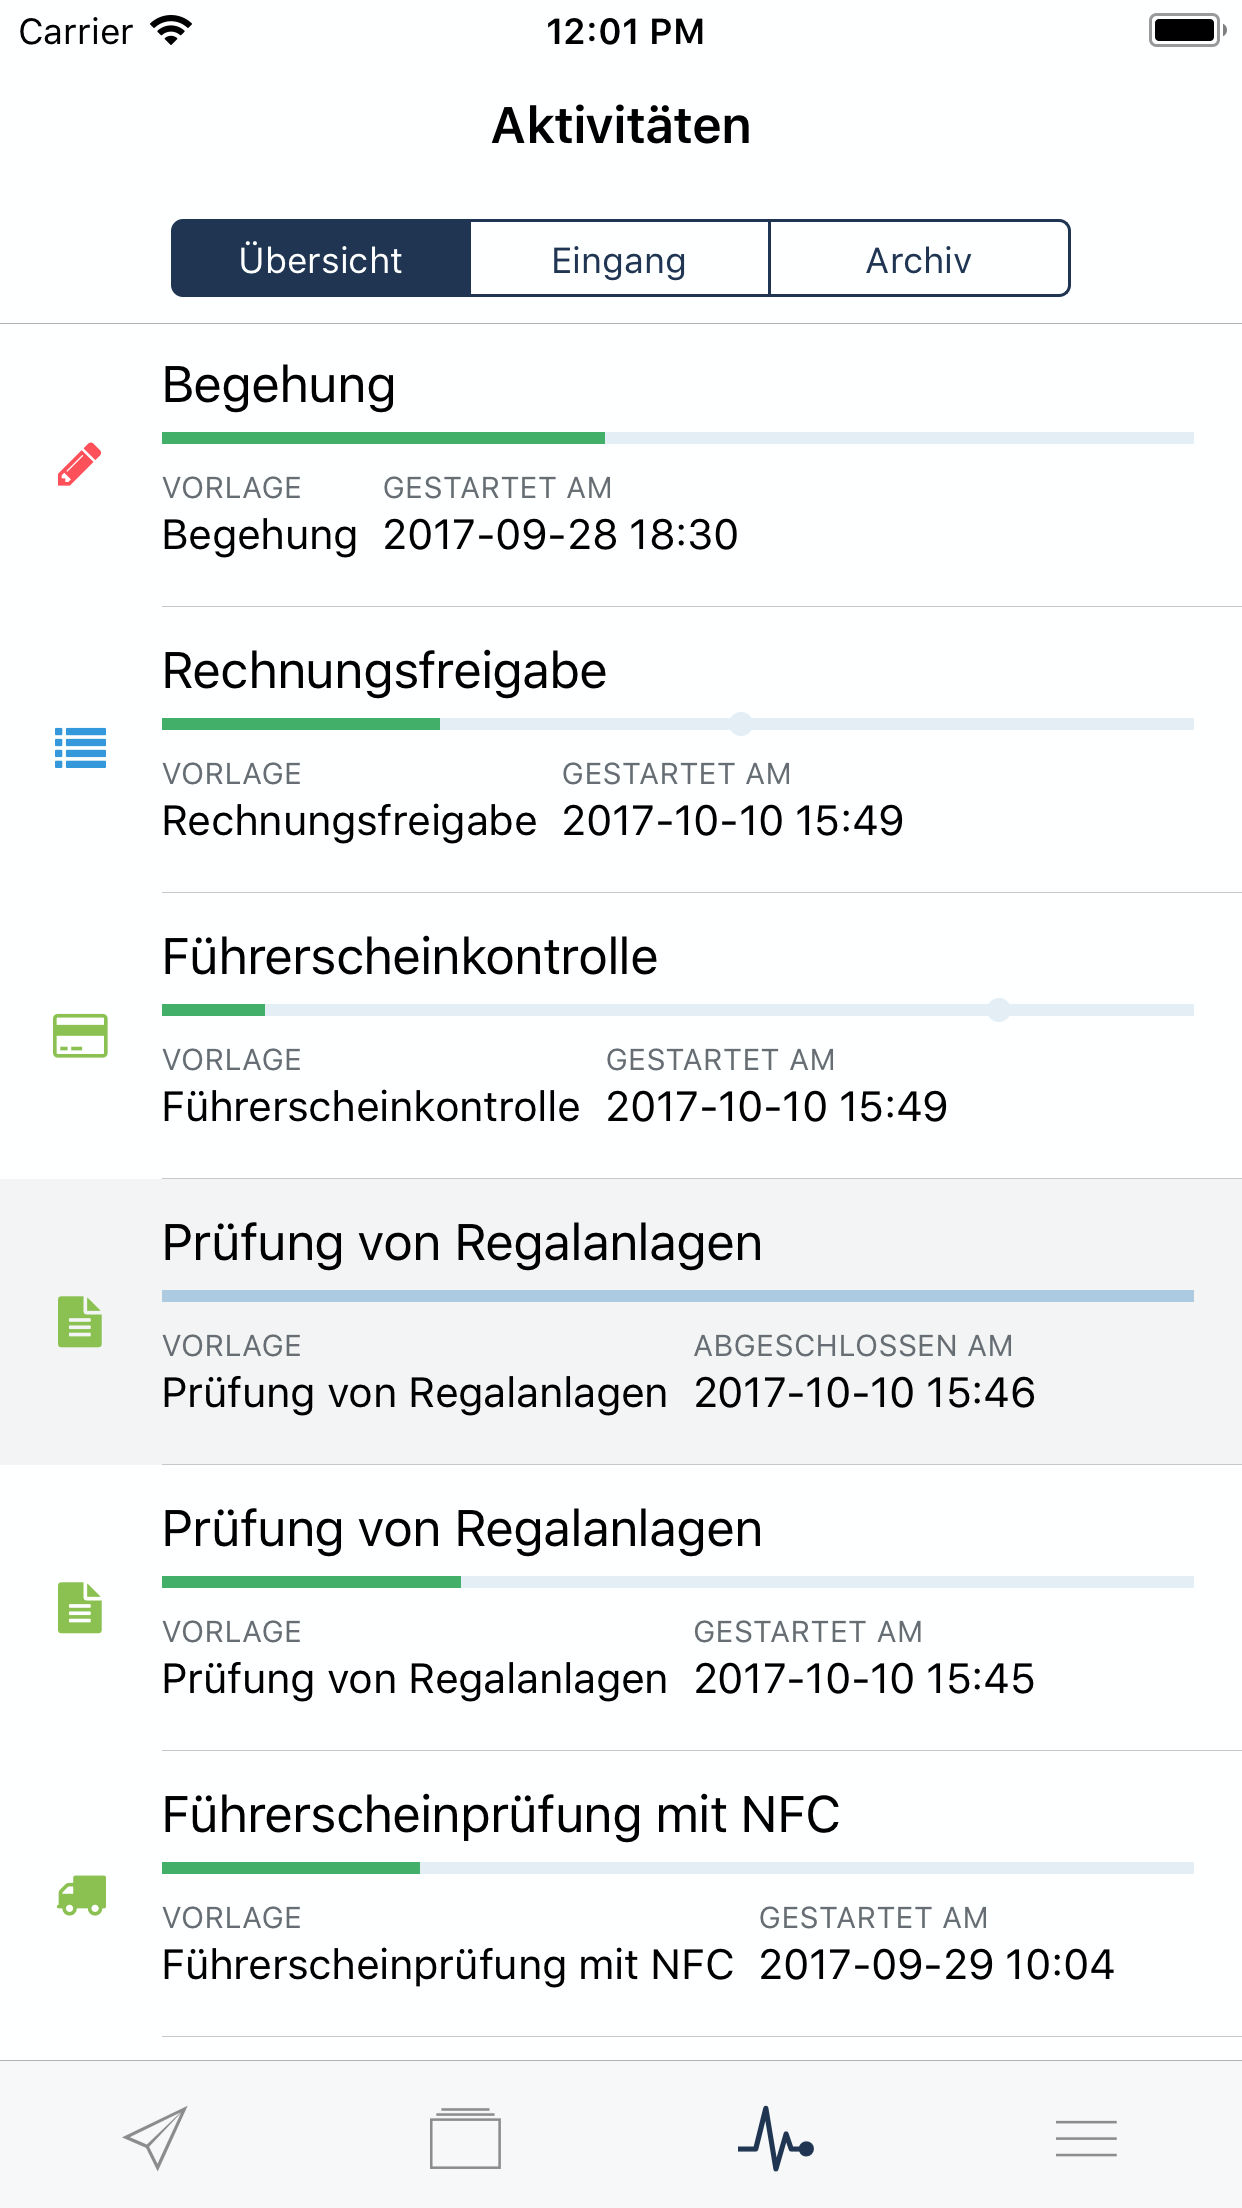
Task: Tap the Führerscheinkontrolle progress slider handle
Action: 999,1010
